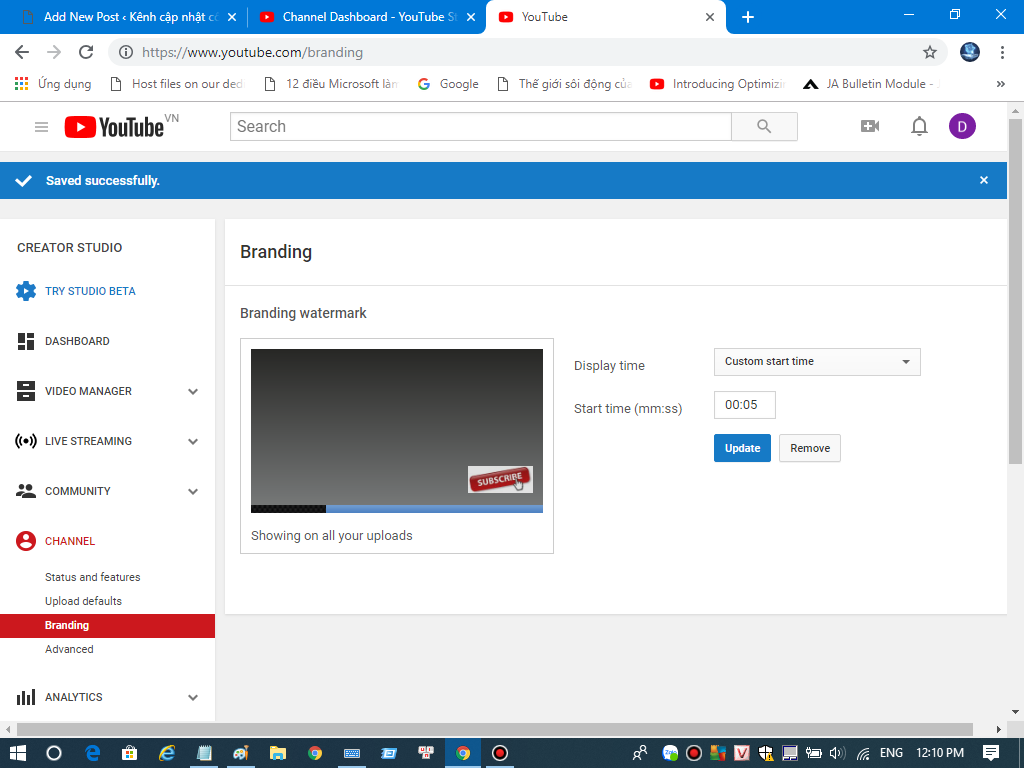This screenshot has height=768, width=1024.
Task: Reload the page using the browser refresh icon
Action: pyautogui.click(x=86, y=52)
